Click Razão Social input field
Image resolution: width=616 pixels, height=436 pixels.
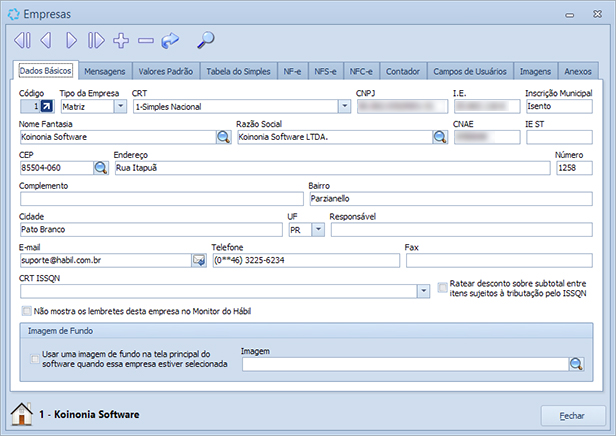tap(335, 137)
